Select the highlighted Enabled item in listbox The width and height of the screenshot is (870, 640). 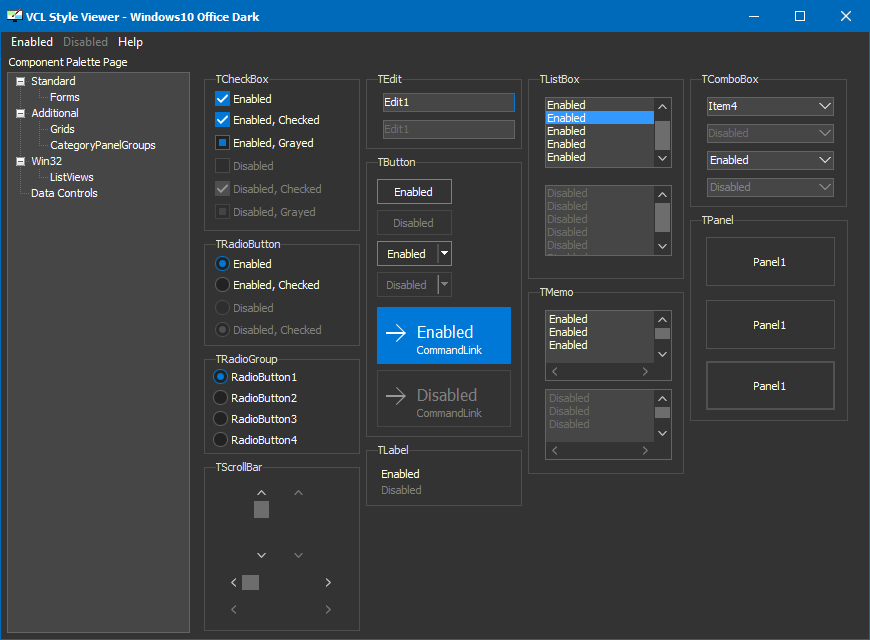[x=600, y=118]
